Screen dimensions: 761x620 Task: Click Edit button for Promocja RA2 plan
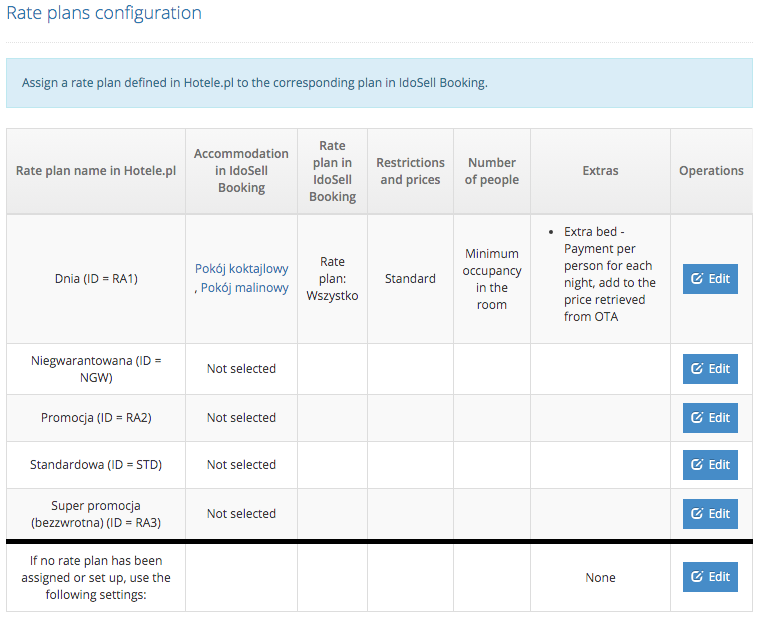pyautogui.click(x=710, y=418)
